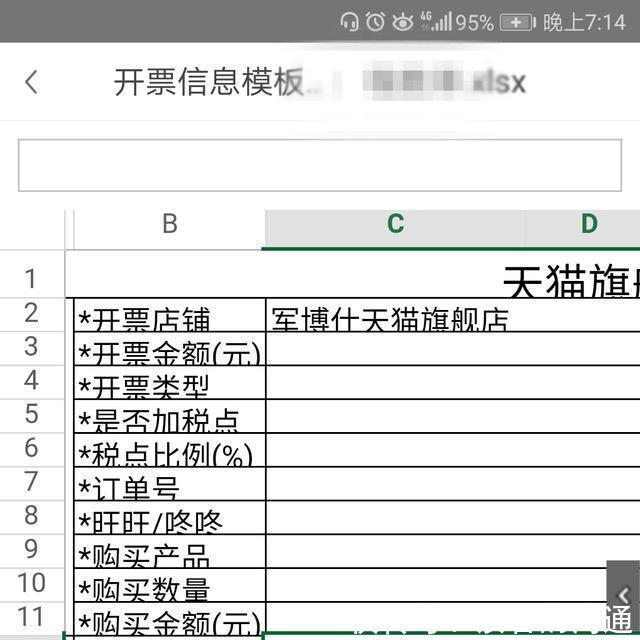
Task: Select row 11 header
Action: coord(32,619)
